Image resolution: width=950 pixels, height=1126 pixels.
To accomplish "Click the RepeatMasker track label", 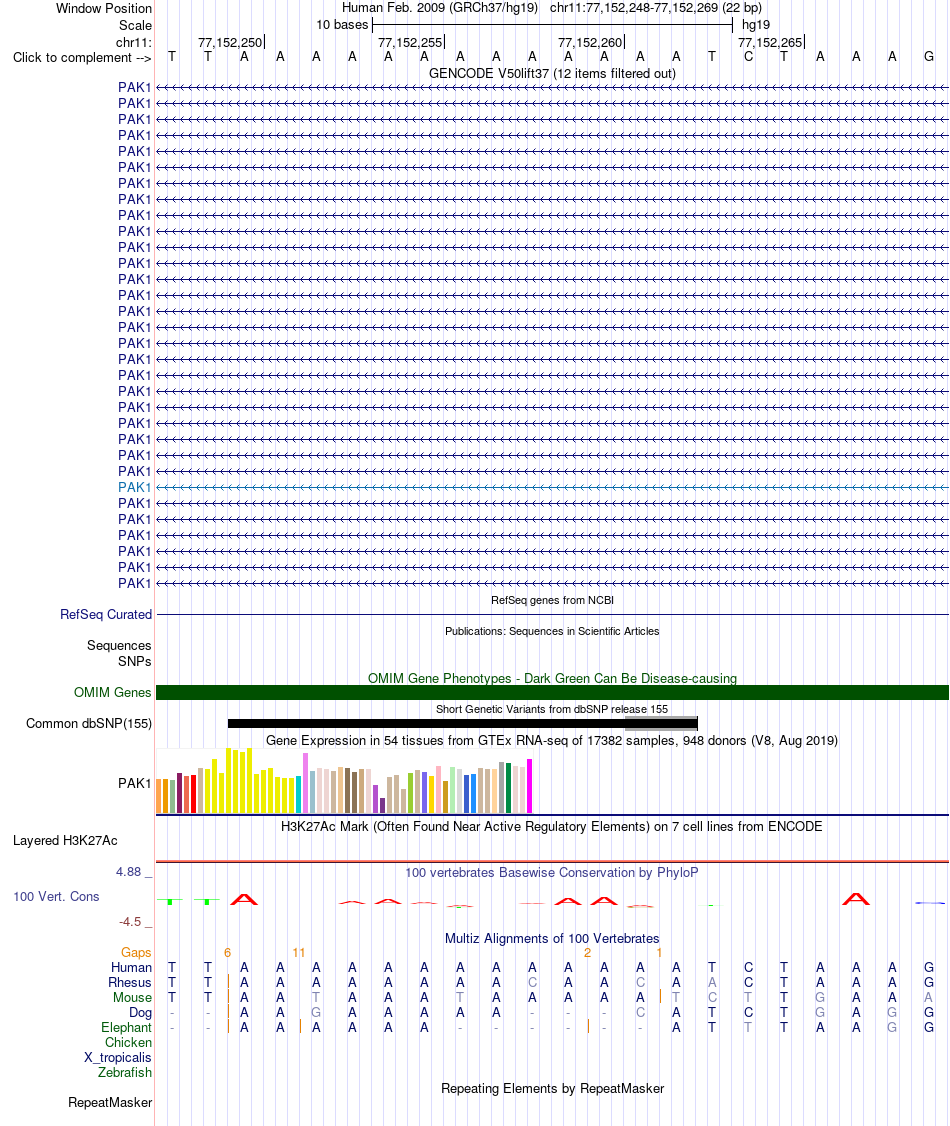I will [110, 1103].
